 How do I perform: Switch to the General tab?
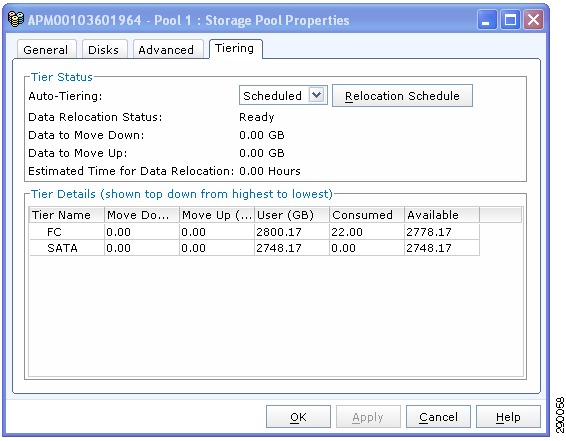46,49
